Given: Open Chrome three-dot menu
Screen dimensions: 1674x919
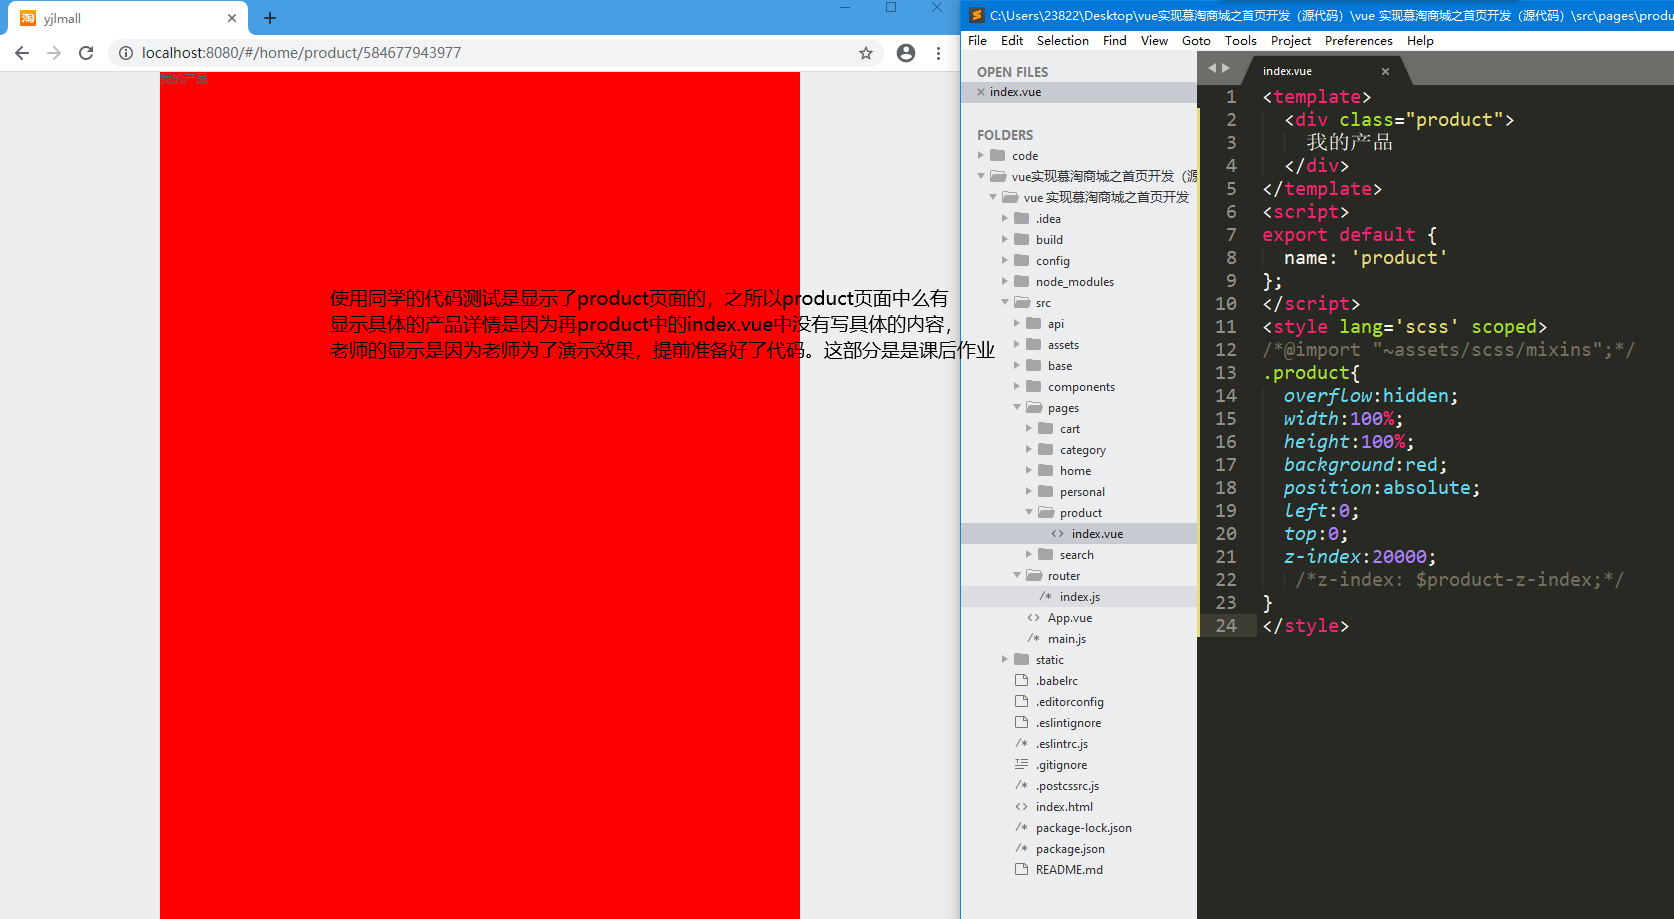Looking at the screenshot, I should 938,53.
